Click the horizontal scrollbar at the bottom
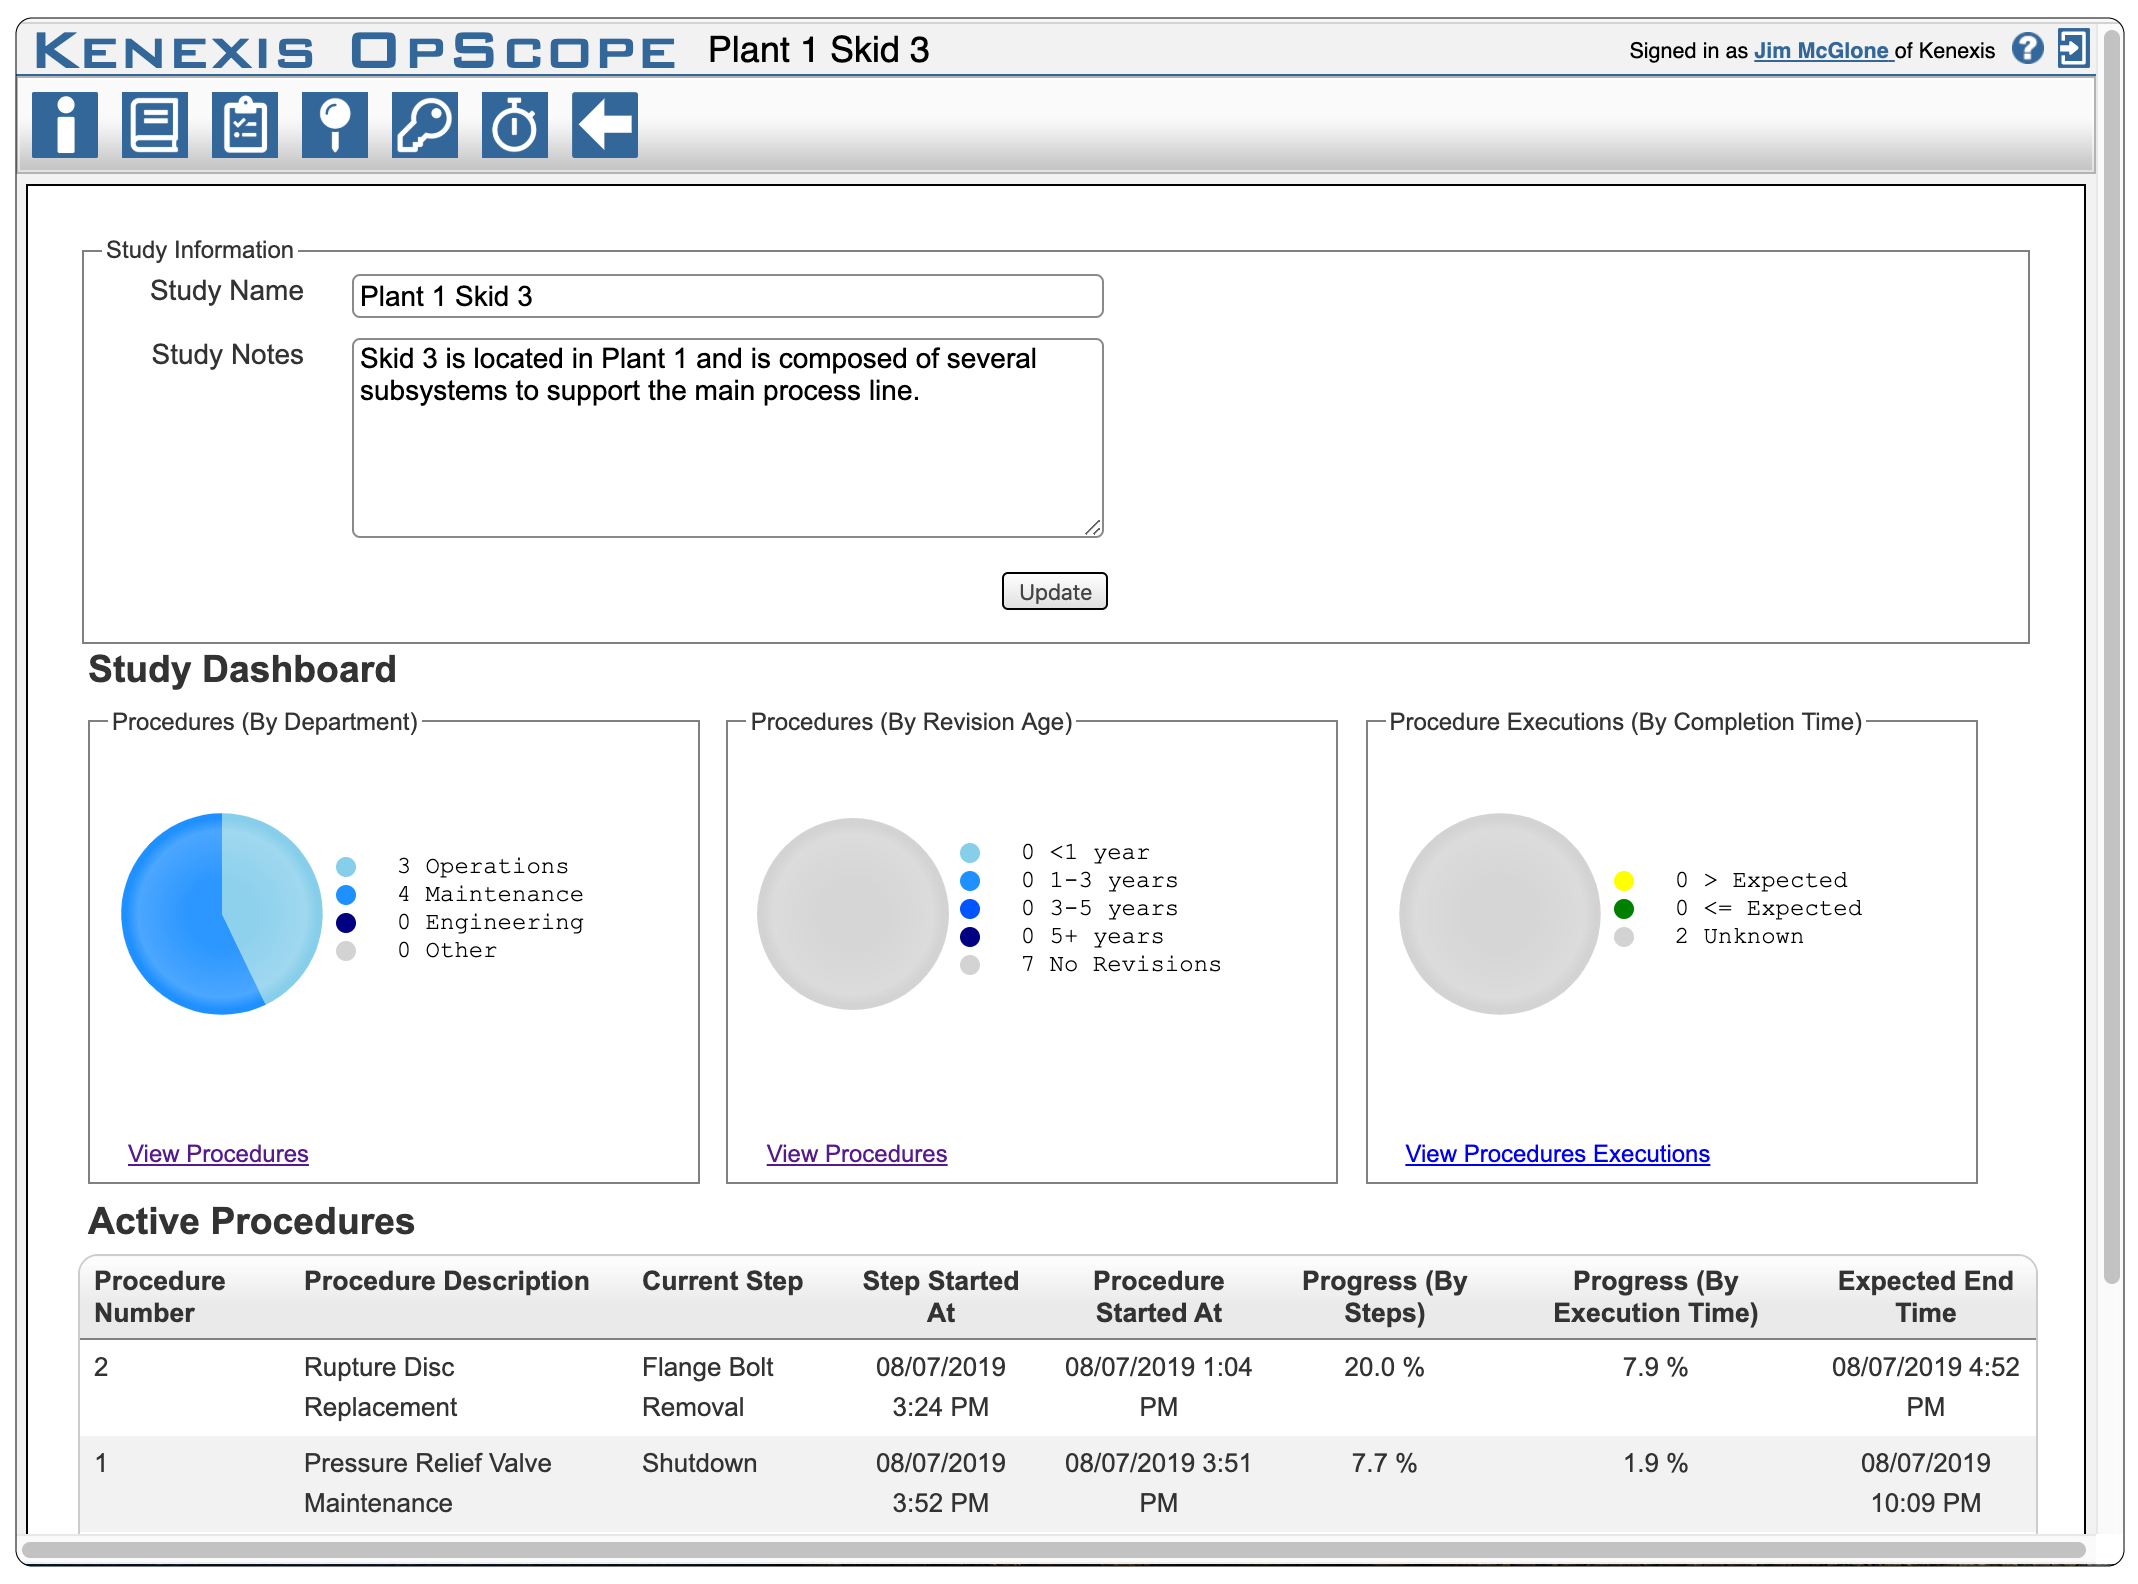The width and height of the screenshot is (2138, 1584). pos(1054,1550)
